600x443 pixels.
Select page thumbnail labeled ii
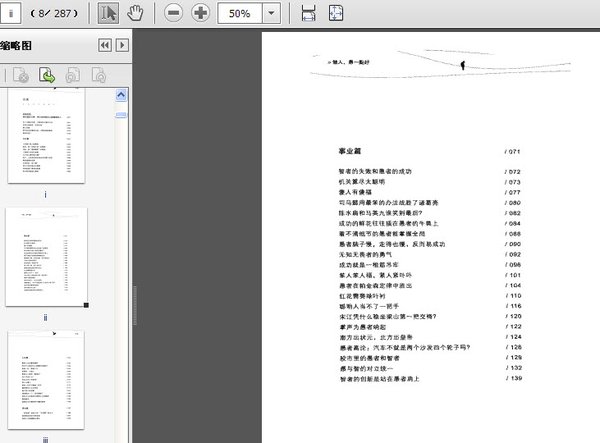[46, 257]
